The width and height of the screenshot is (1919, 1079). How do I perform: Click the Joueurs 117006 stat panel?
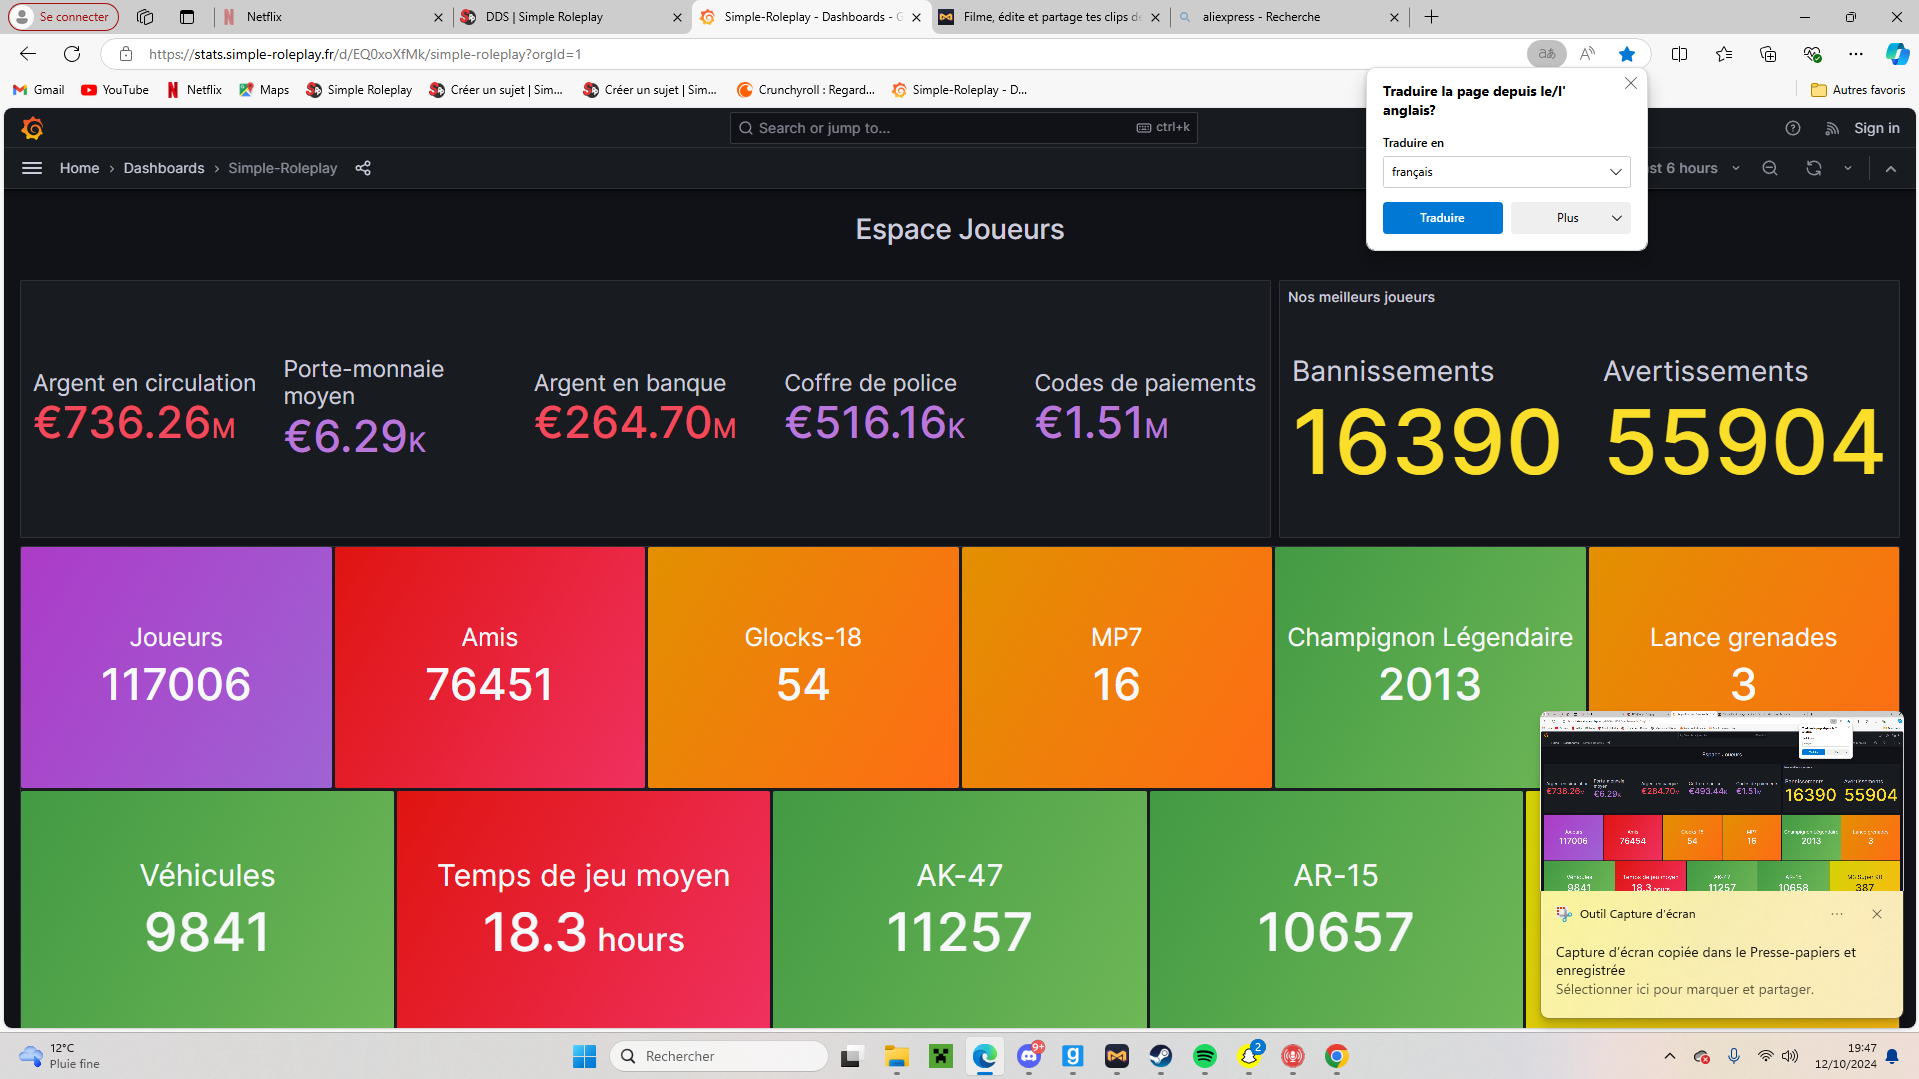(x=176, y=667)
